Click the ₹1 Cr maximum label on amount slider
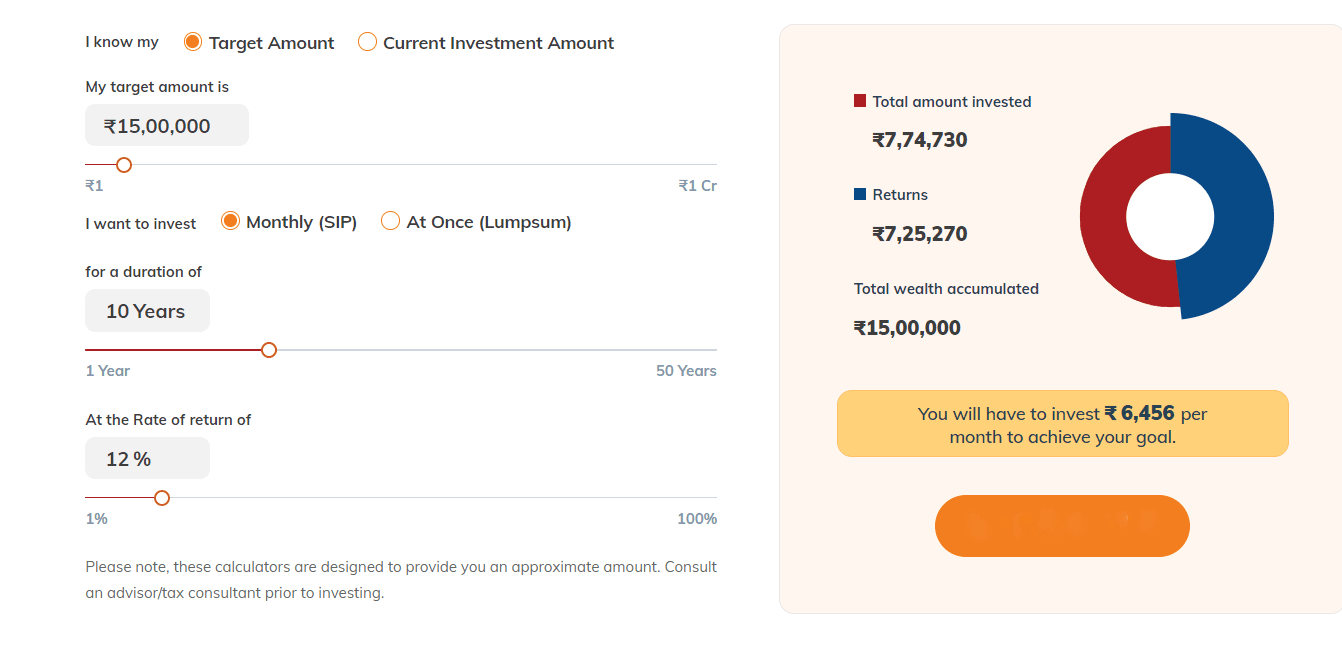This screenshot has width=1342, height=647. tap(697, 186)
